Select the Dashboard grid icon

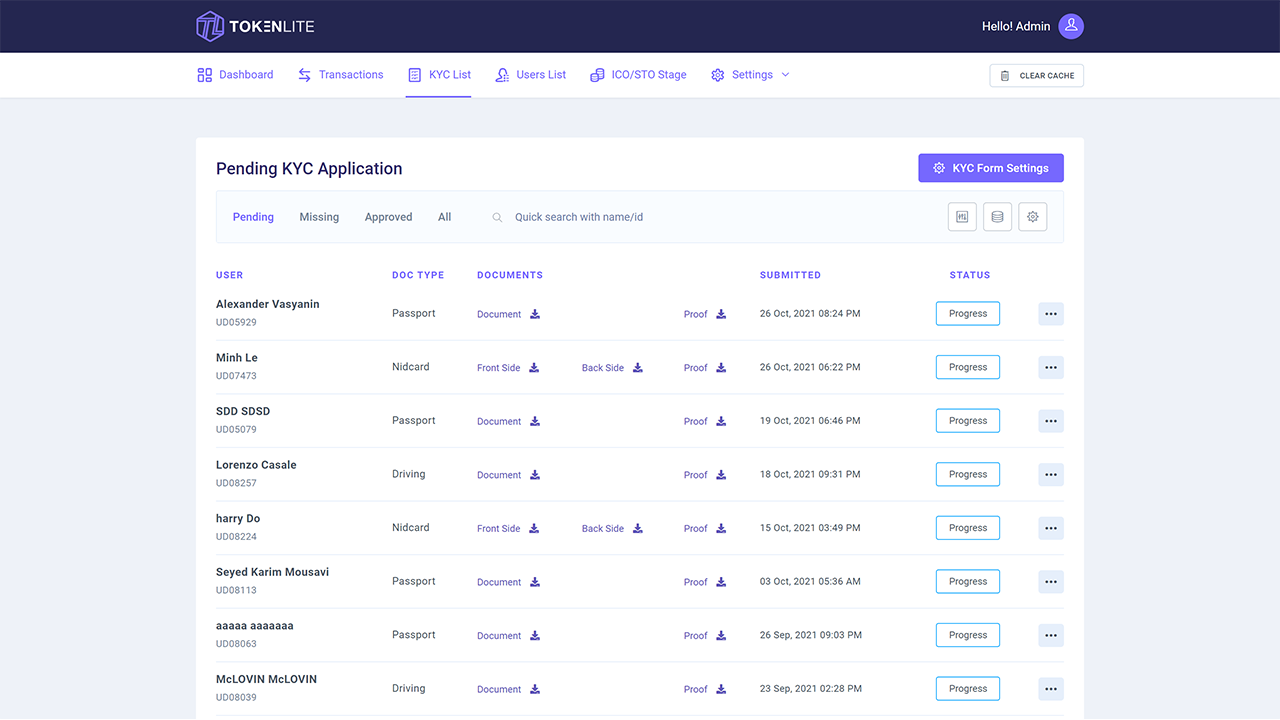coord(206,74)
